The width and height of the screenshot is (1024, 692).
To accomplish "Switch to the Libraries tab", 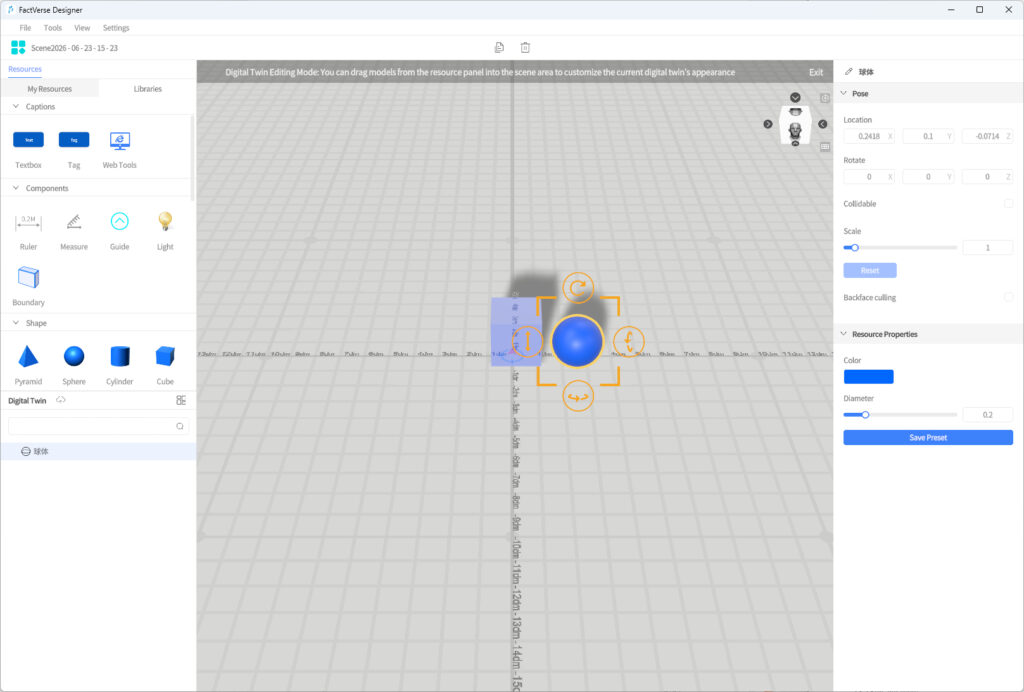I will click(148, 89).
